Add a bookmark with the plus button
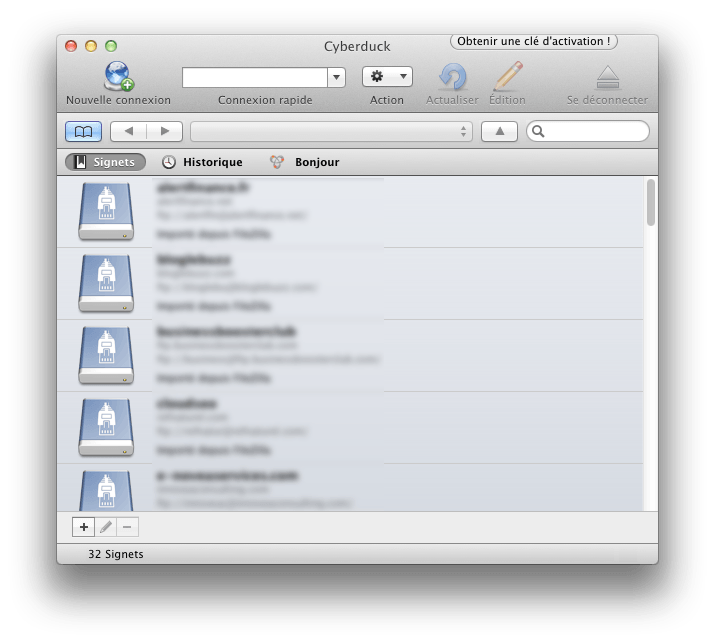 pos(83,527)
